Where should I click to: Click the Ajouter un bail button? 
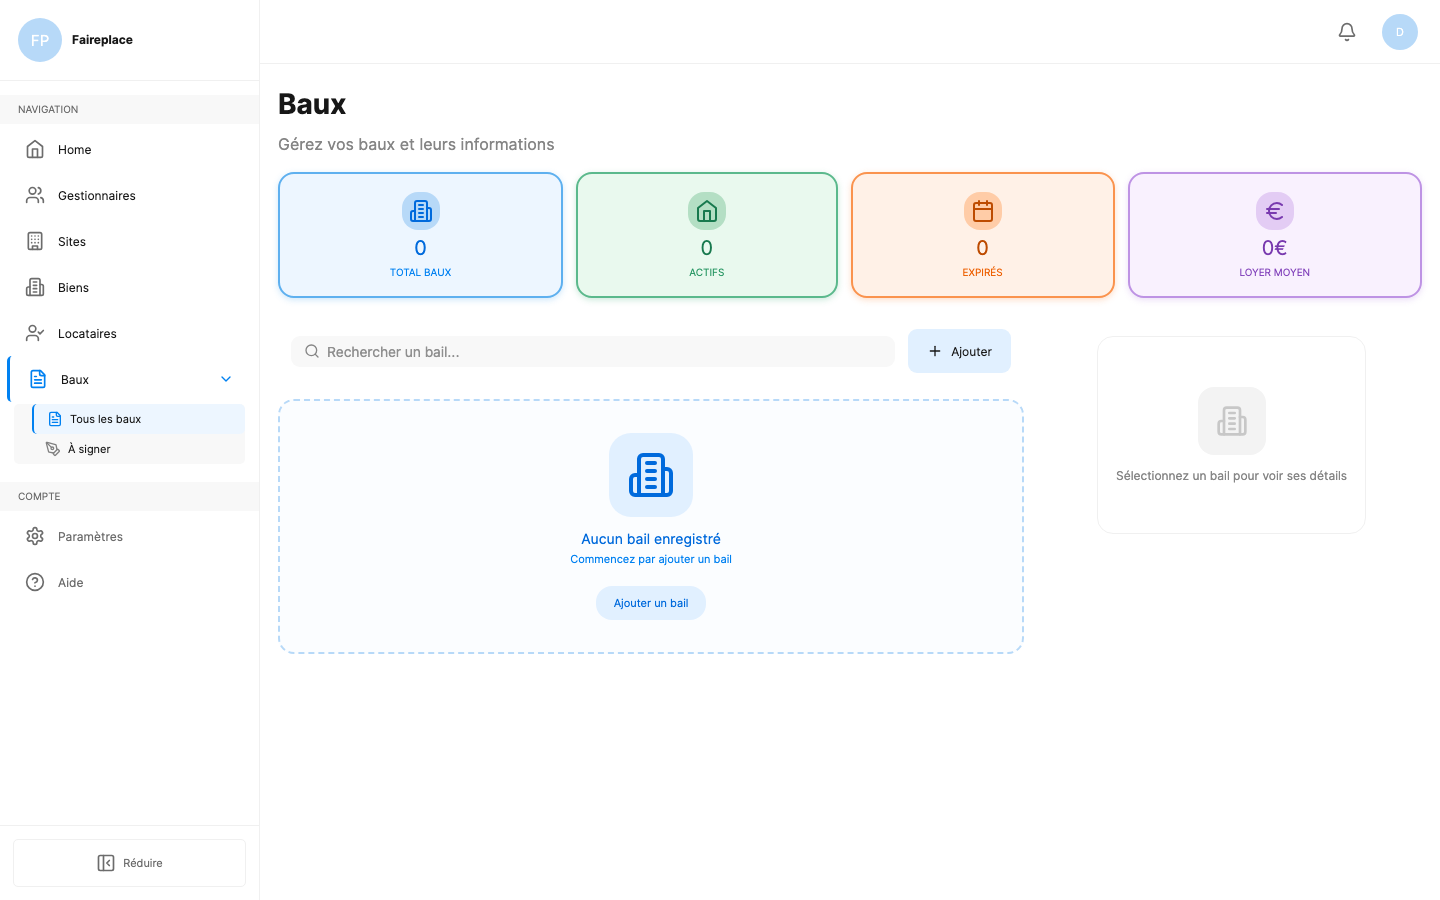point(650,602)
